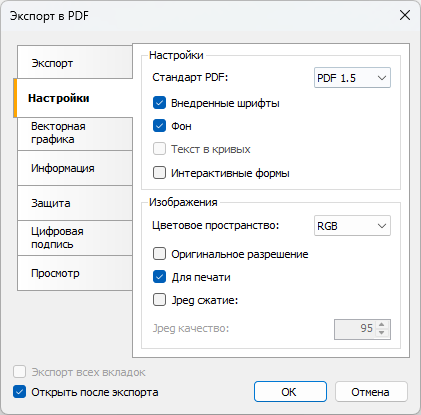421x415 pixels.
Task: Switch to the Векторная графика tab
Action: [x=75, y=133]
